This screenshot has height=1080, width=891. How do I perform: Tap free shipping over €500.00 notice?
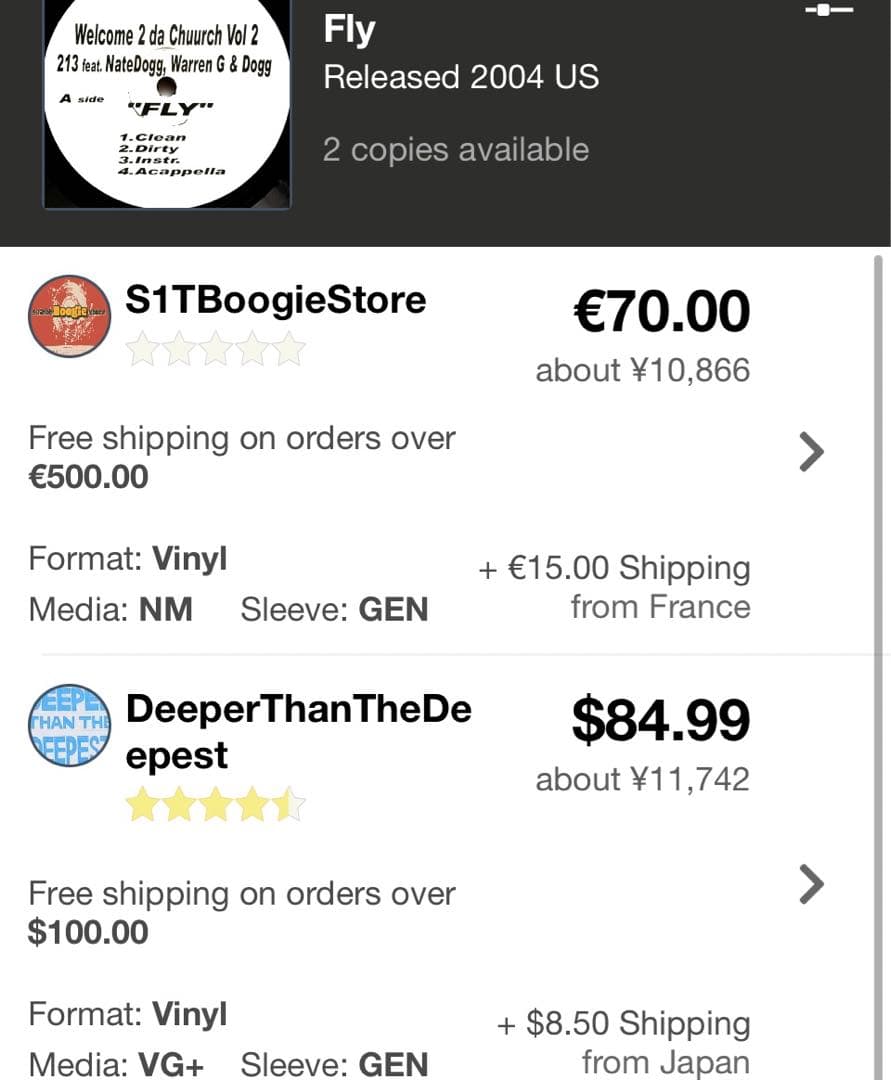(x=242, y=457)
